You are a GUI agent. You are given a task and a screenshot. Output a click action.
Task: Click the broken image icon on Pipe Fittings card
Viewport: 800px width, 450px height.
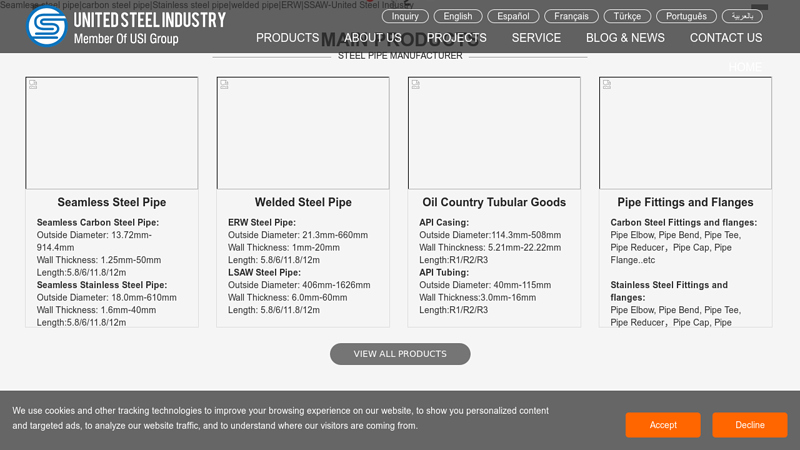[606, 85]
